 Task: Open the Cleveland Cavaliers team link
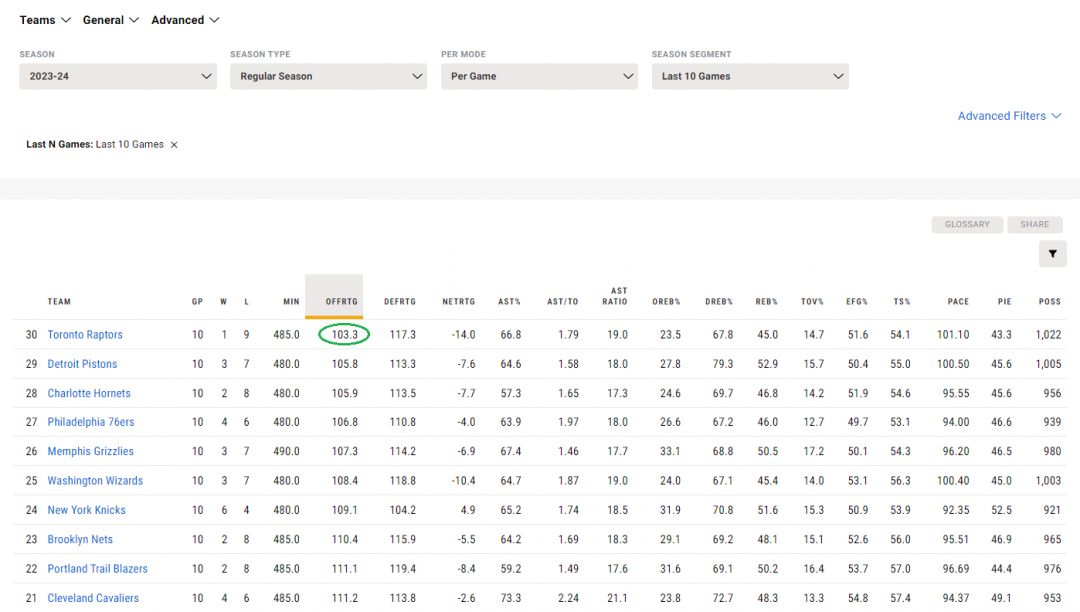pyautogui.click(x=93, y=598)
